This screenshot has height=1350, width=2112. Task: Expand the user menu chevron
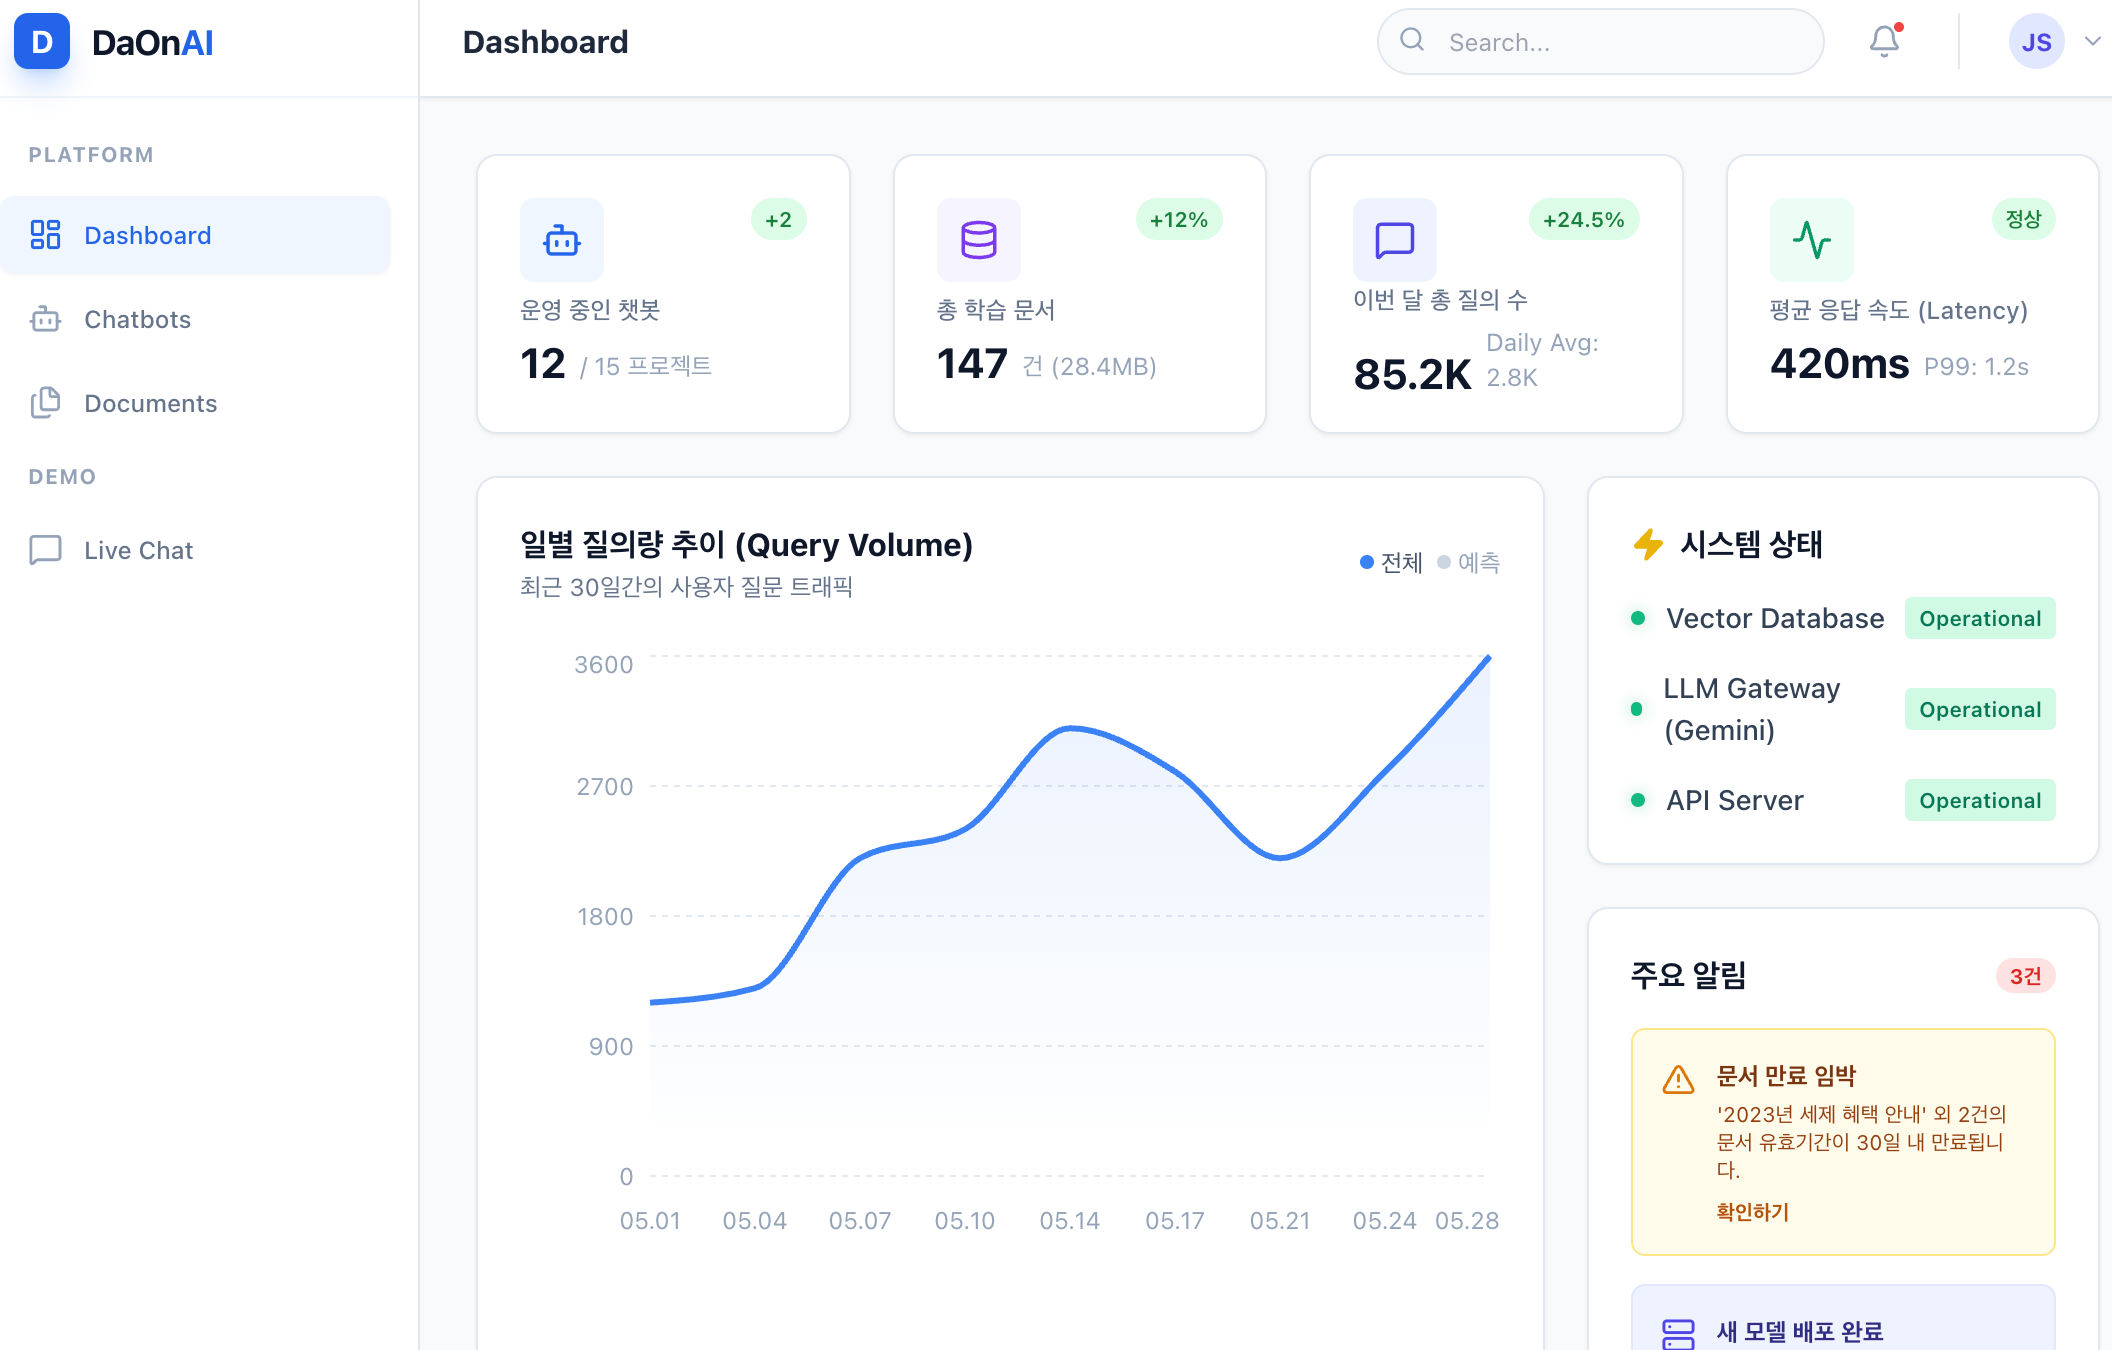pos(2092,41)
